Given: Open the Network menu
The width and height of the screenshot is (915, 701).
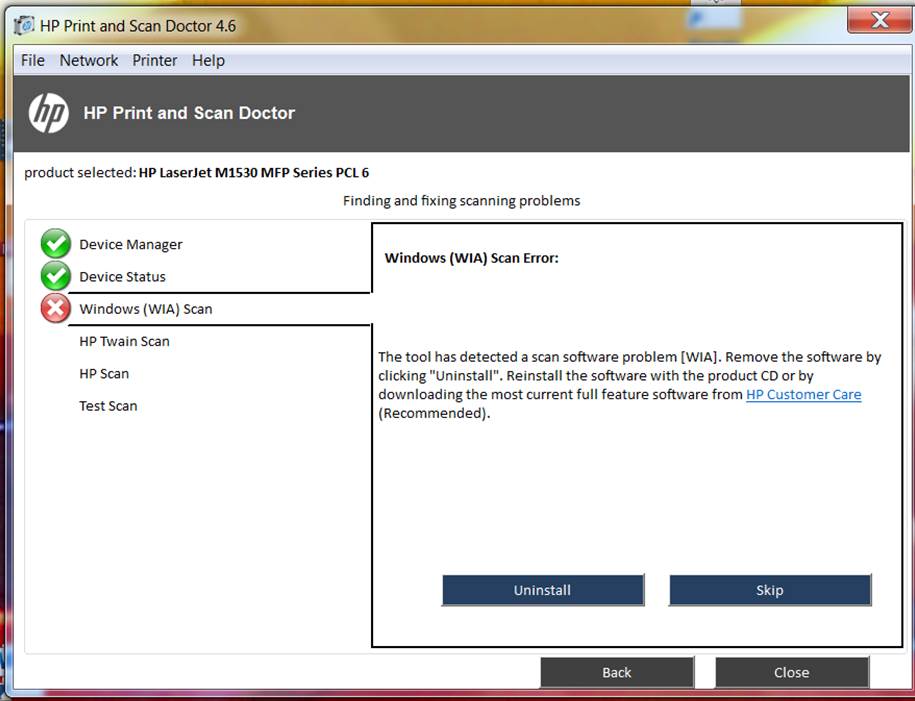Looking at the screenshot, I should click(89, 60).
